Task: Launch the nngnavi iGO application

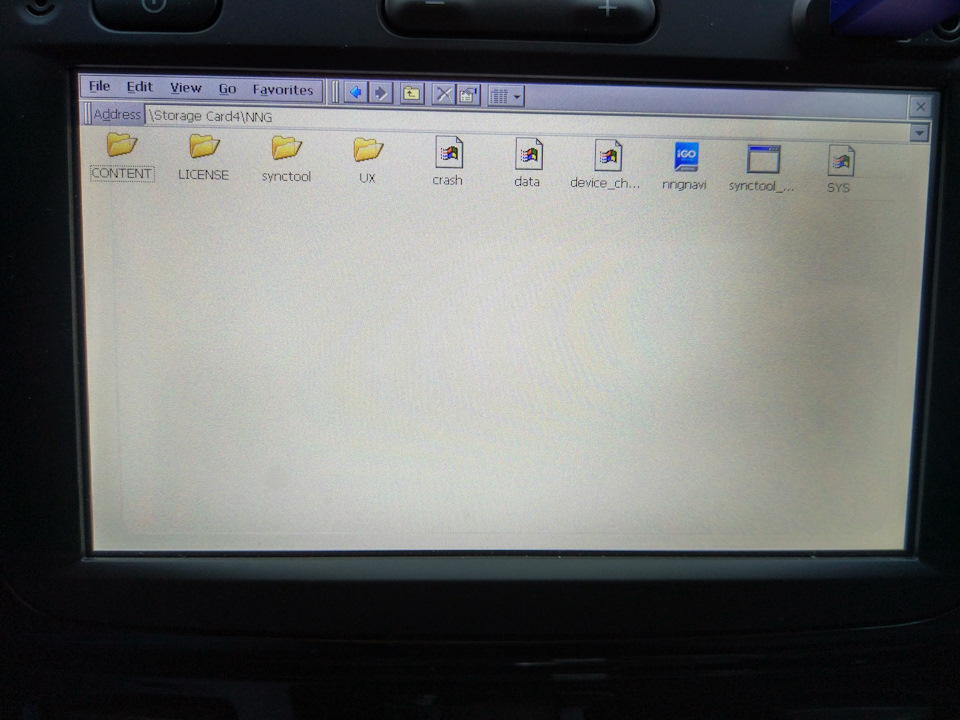Action: pyautogui.click(x=685, y=157)
